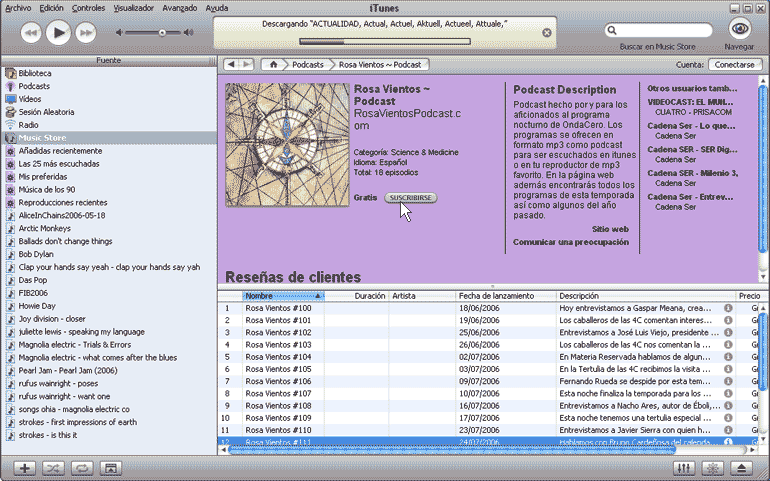
Task: Sort by the Duración column header
Action: click(x=357, y=296)
